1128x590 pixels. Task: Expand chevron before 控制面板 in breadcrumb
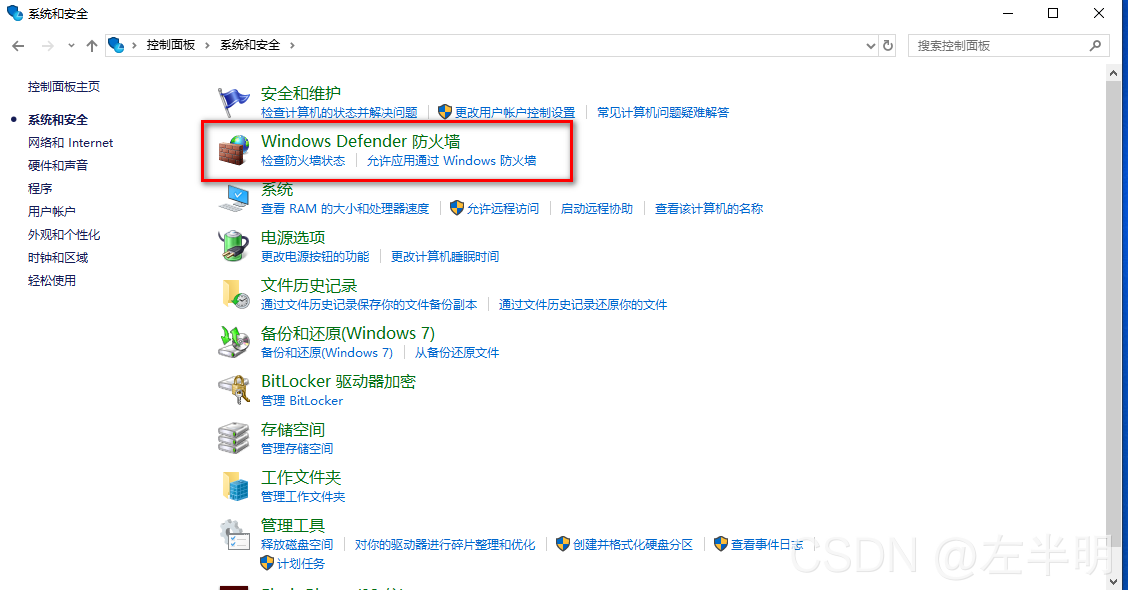[134, 45]
